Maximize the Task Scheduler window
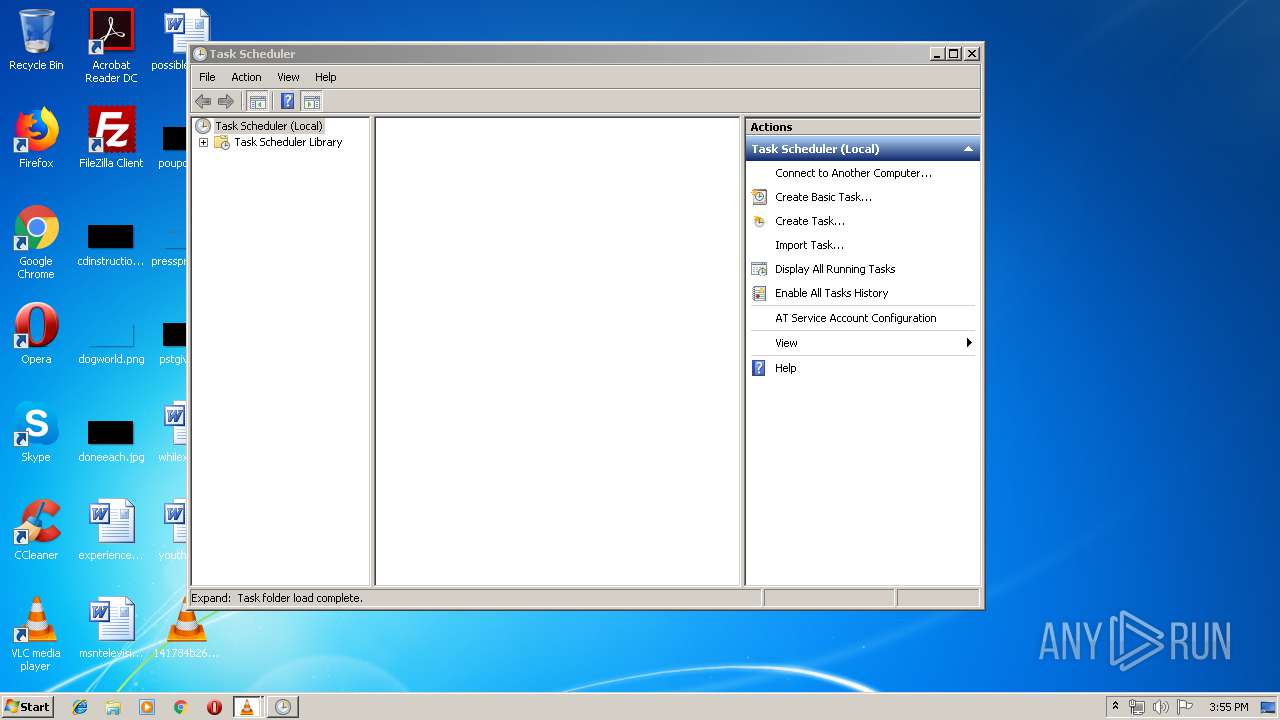 (x=954, y=54)
